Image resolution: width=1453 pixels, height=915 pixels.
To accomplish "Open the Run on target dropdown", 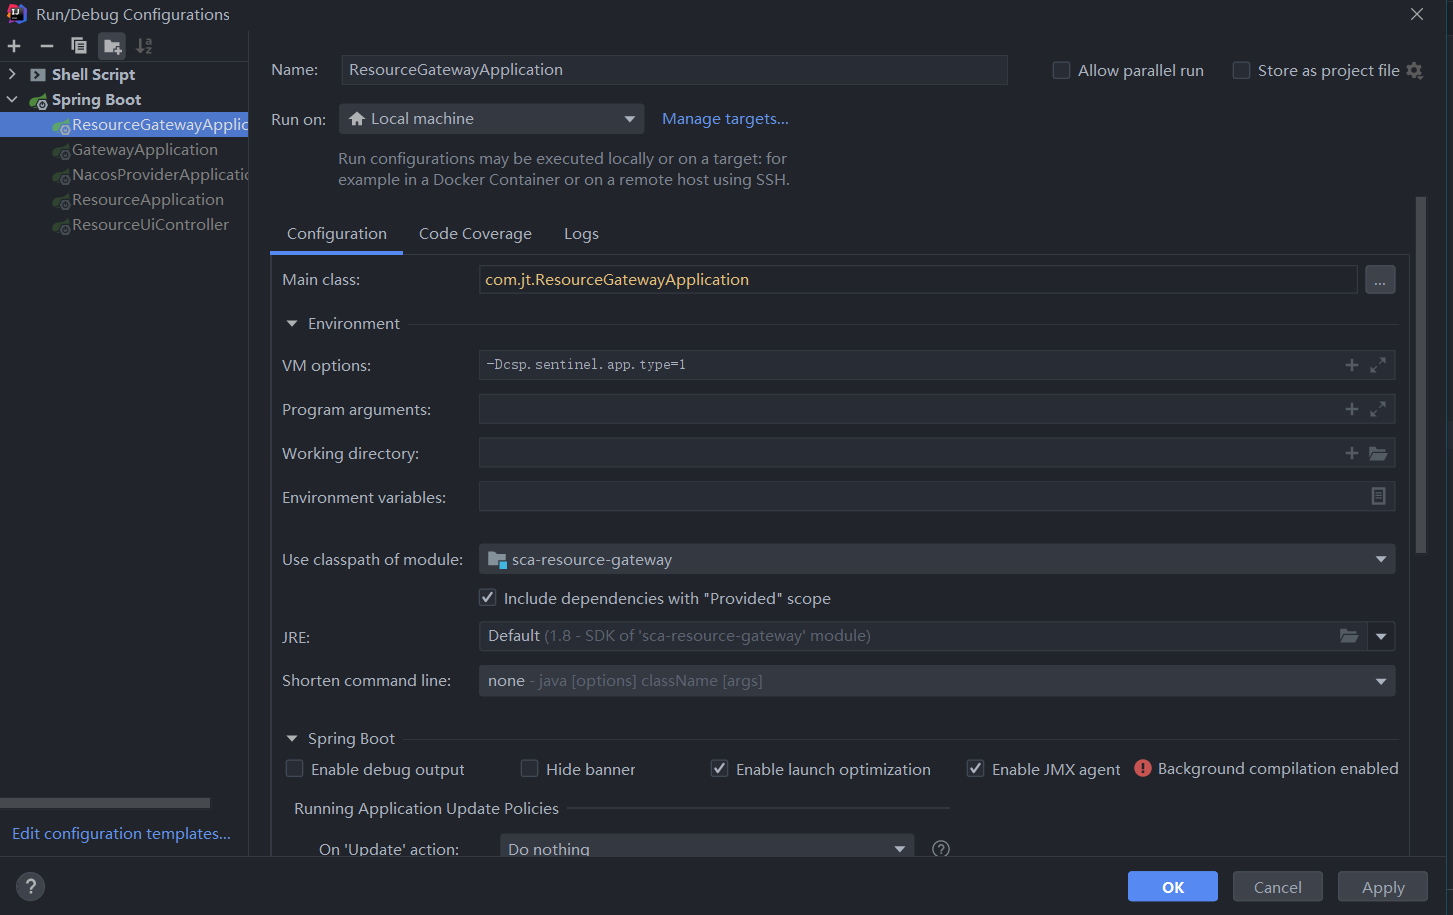I will [x=491, y=119].
